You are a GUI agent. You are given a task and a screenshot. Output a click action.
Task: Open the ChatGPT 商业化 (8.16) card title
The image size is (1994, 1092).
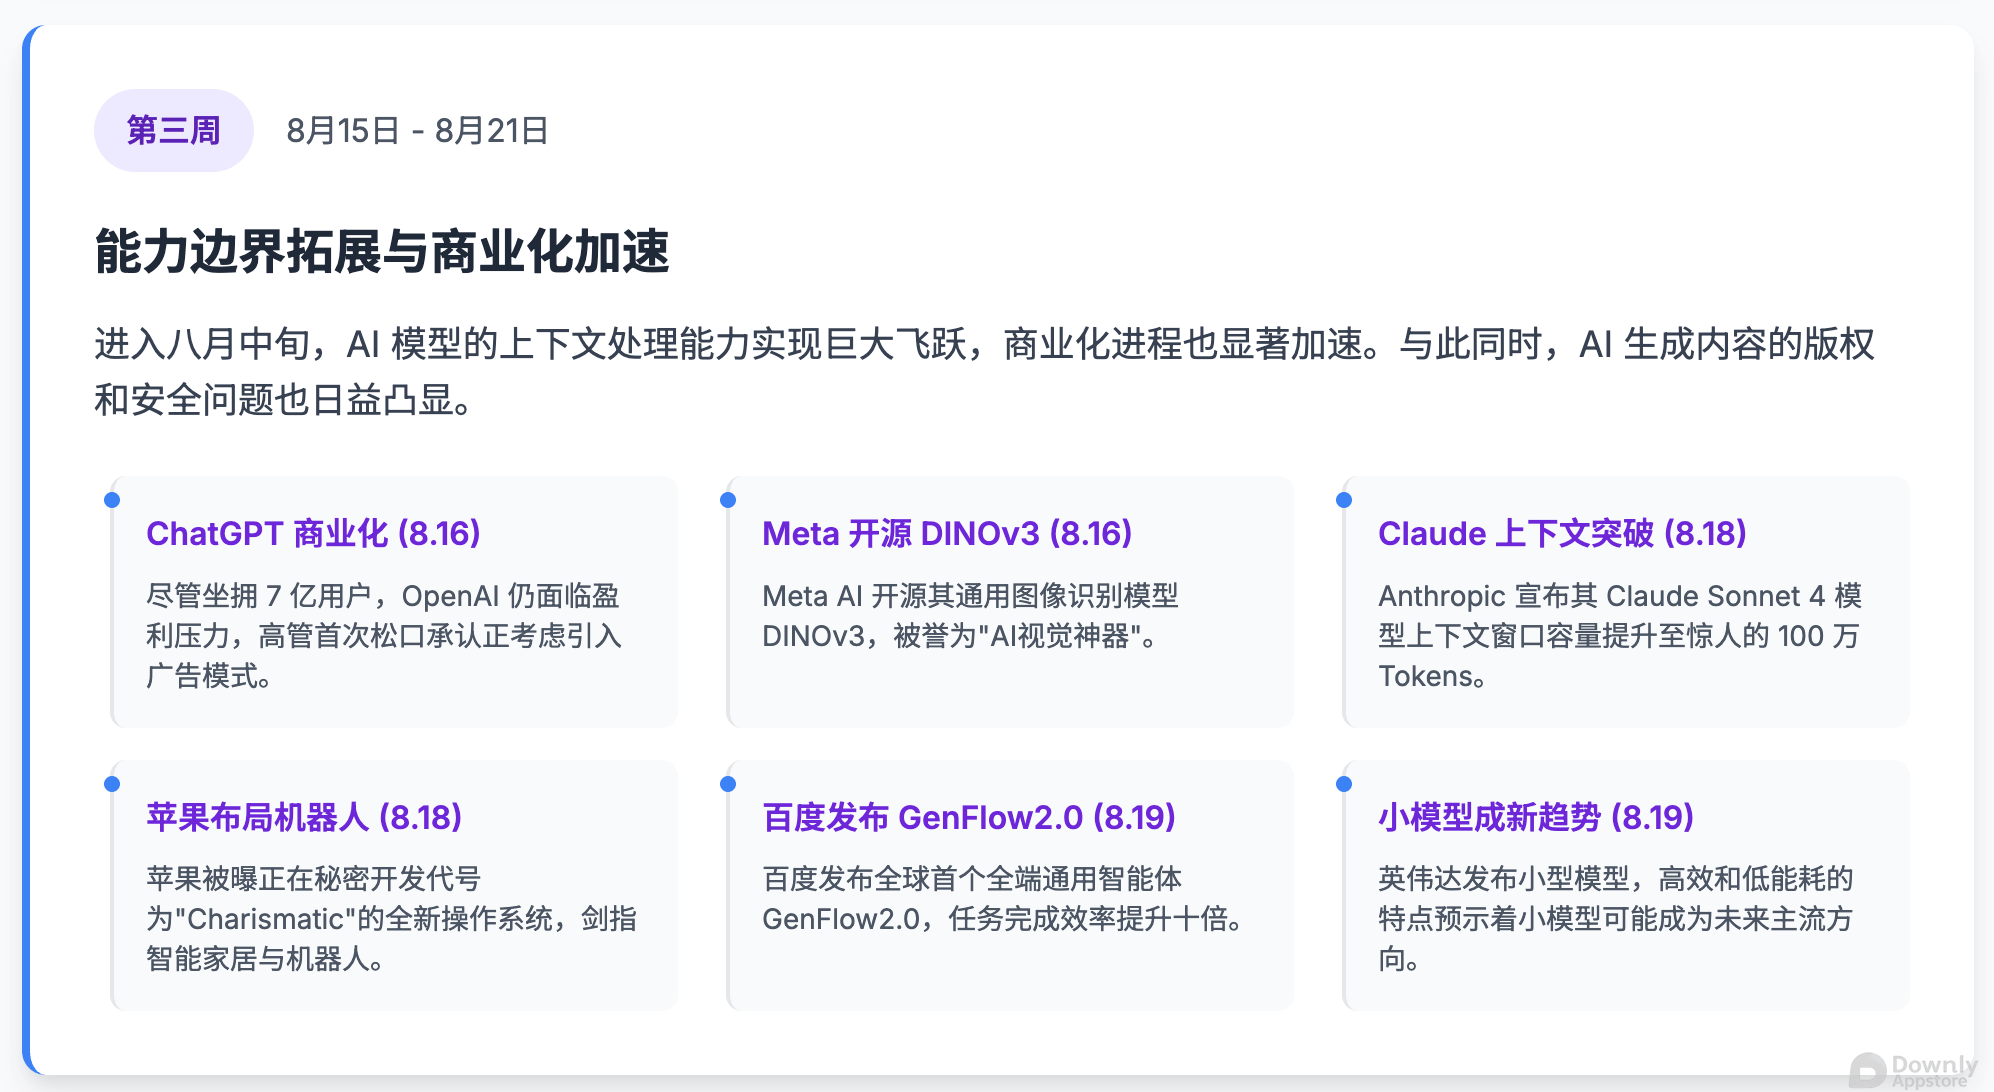coord(313,533)
